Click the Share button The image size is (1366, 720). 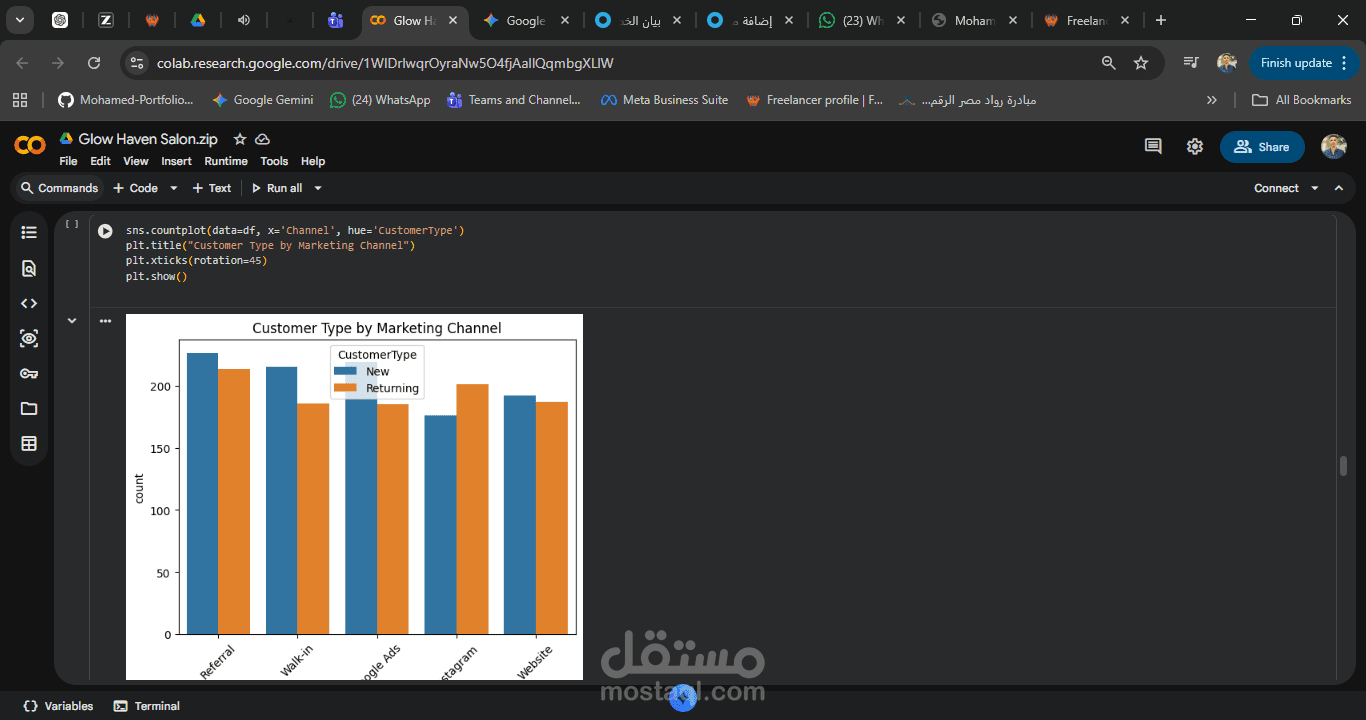tap(1262, 146)
